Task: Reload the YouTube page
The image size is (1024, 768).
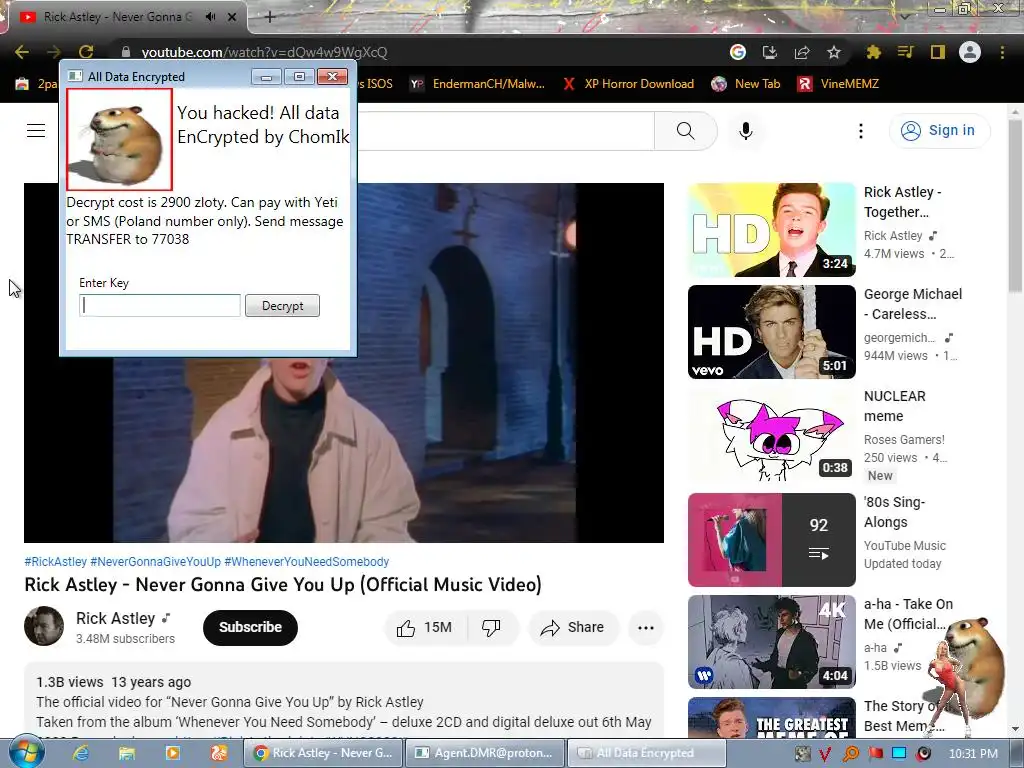Action: click(86, 52)
